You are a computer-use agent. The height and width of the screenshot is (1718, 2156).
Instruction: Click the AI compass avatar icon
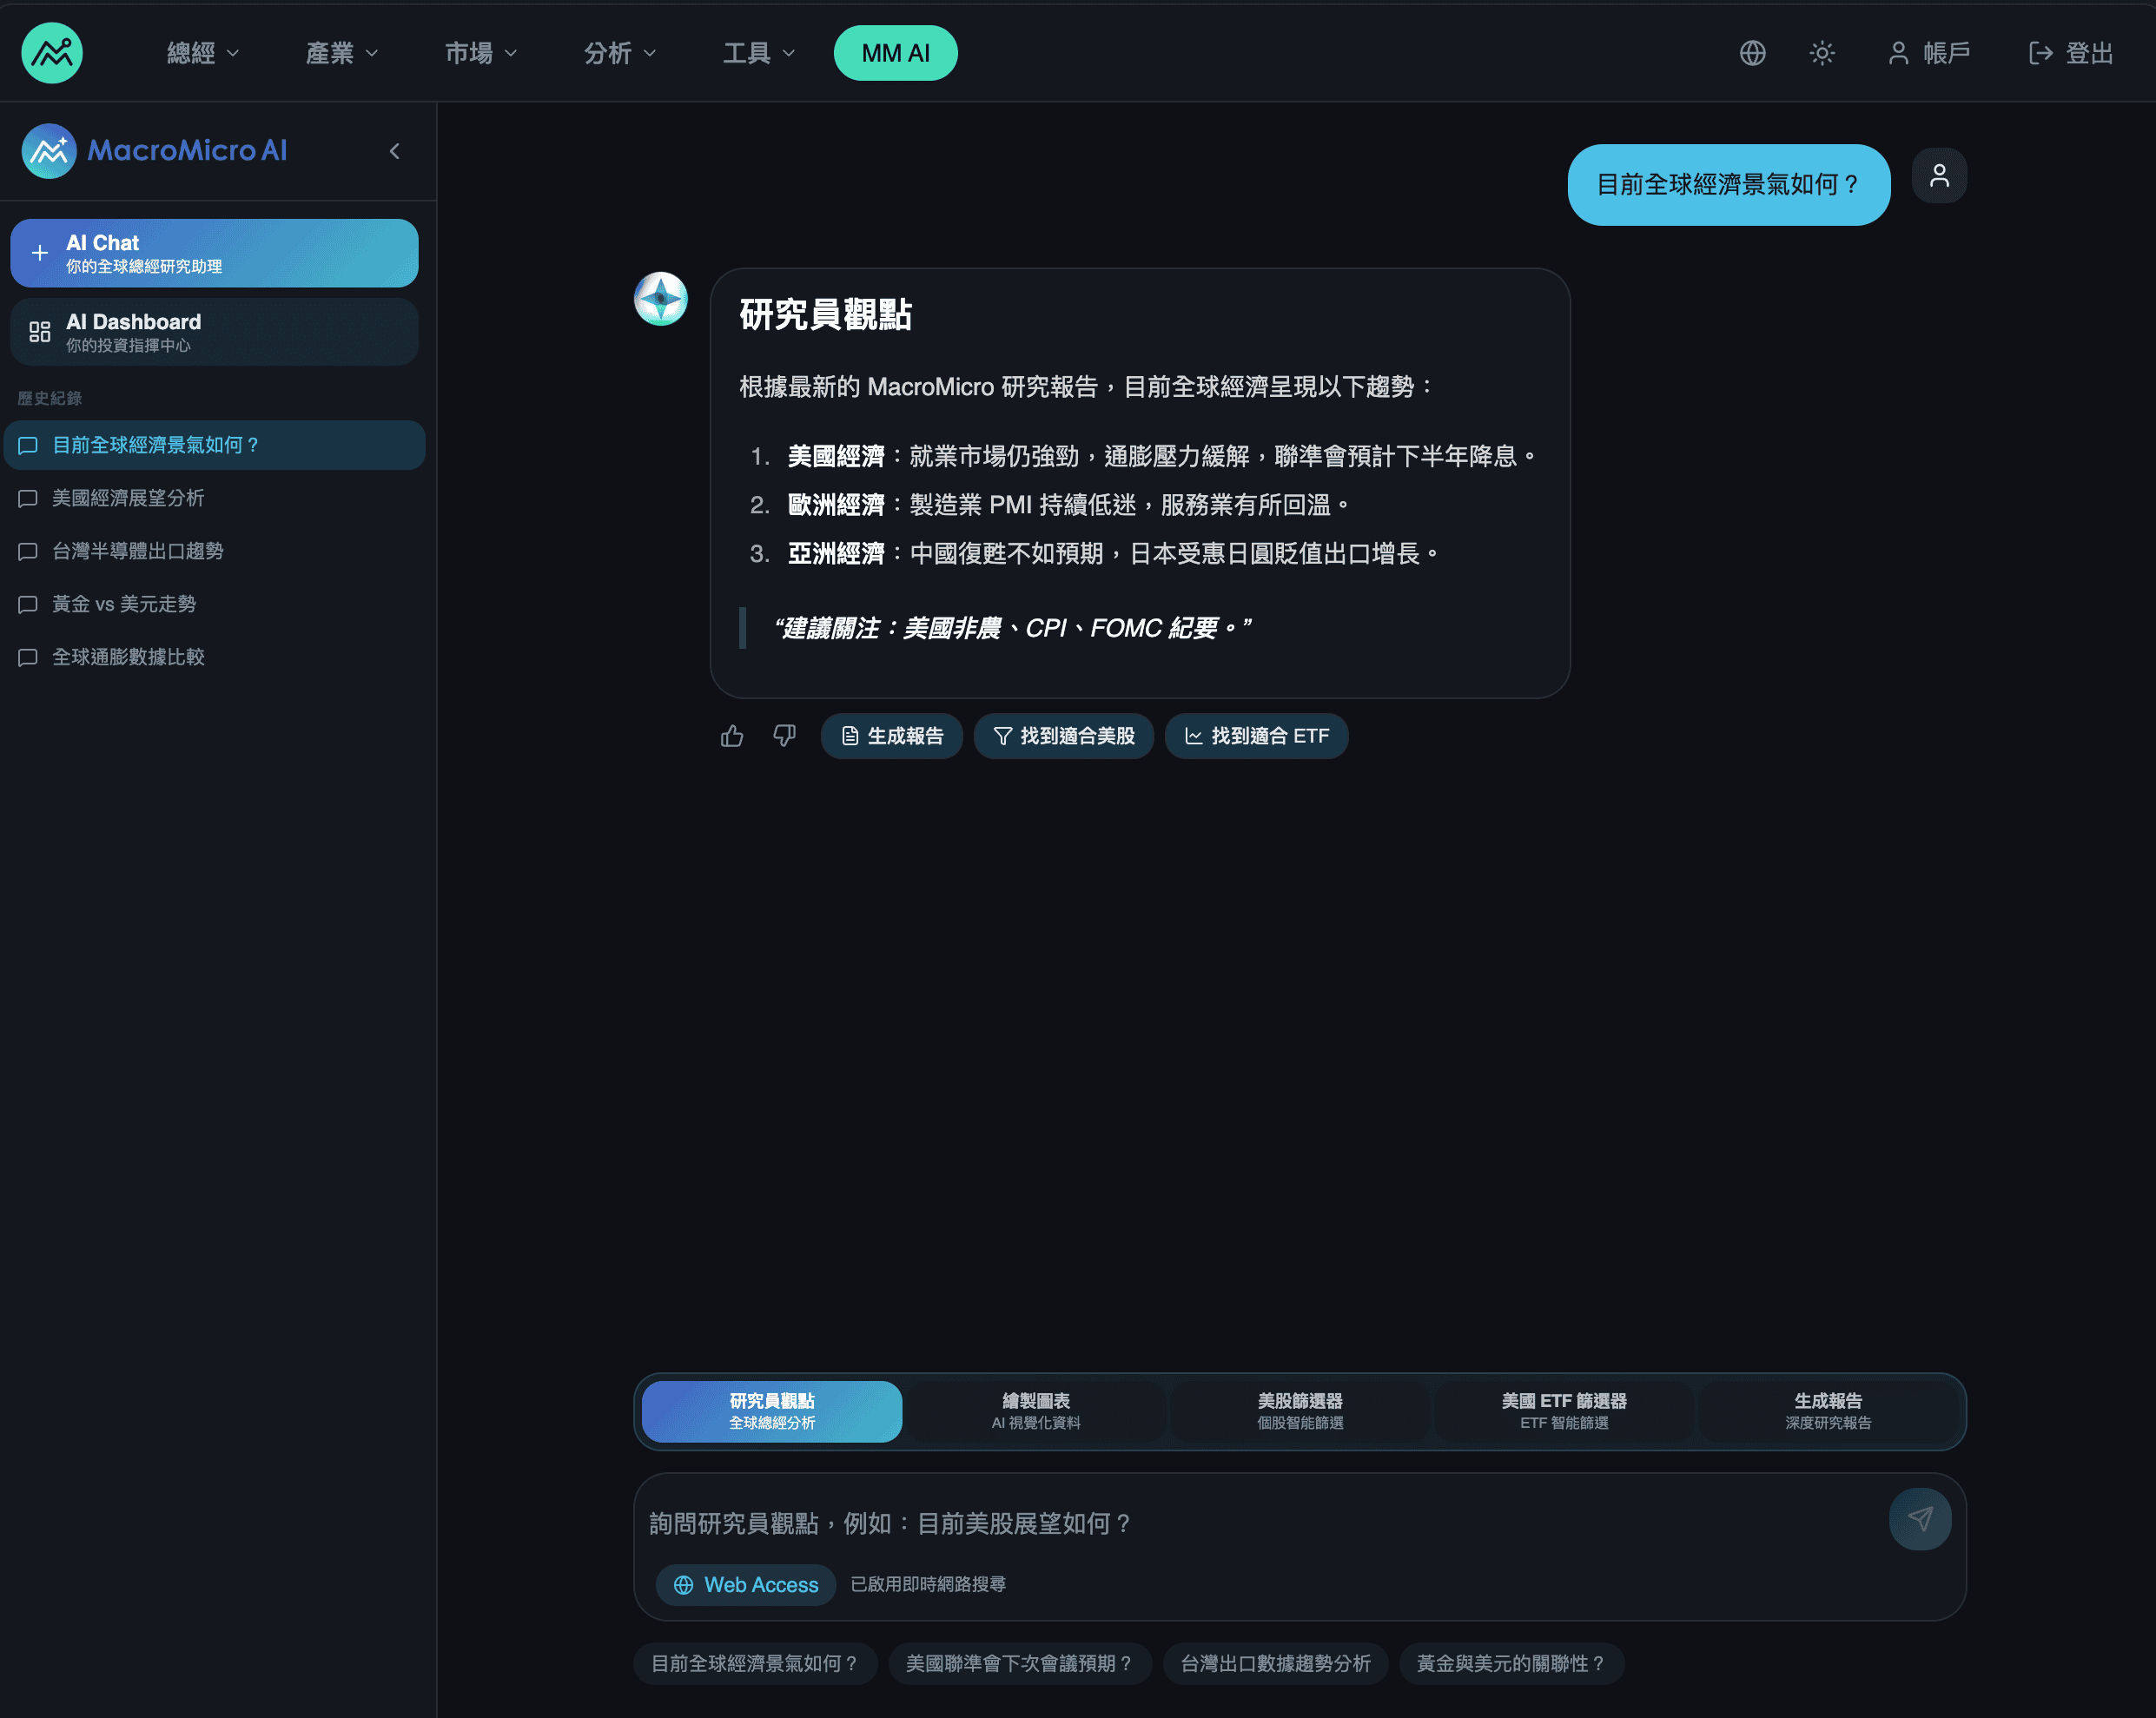point(661,298)
